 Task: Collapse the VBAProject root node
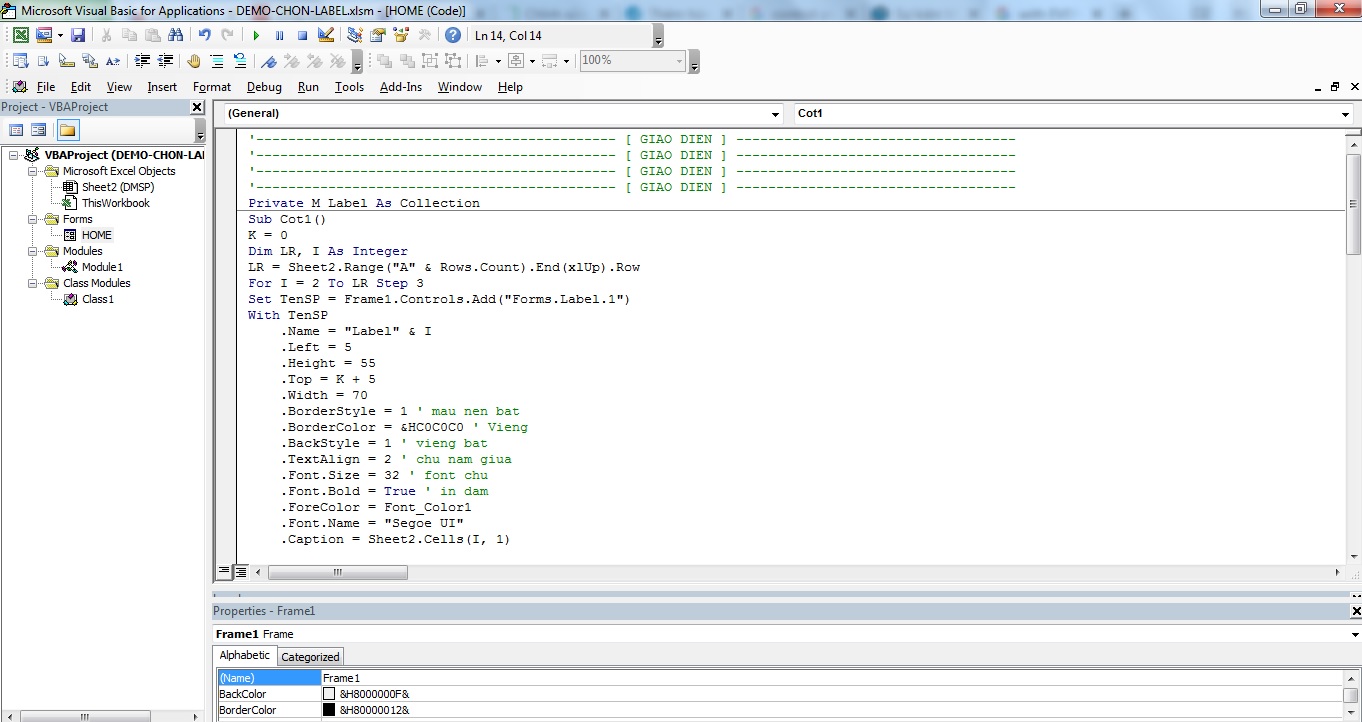[13, 155]
